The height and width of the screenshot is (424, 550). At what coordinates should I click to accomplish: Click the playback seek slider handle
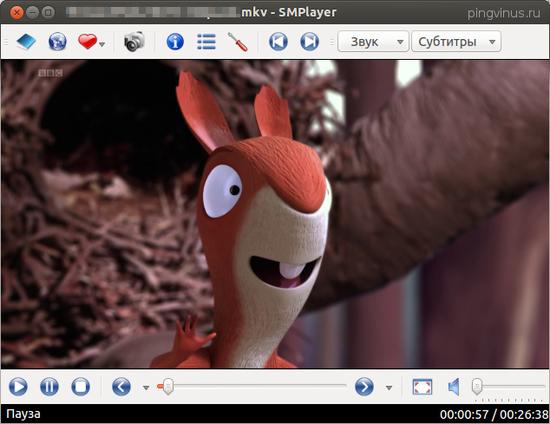point(168,386)
